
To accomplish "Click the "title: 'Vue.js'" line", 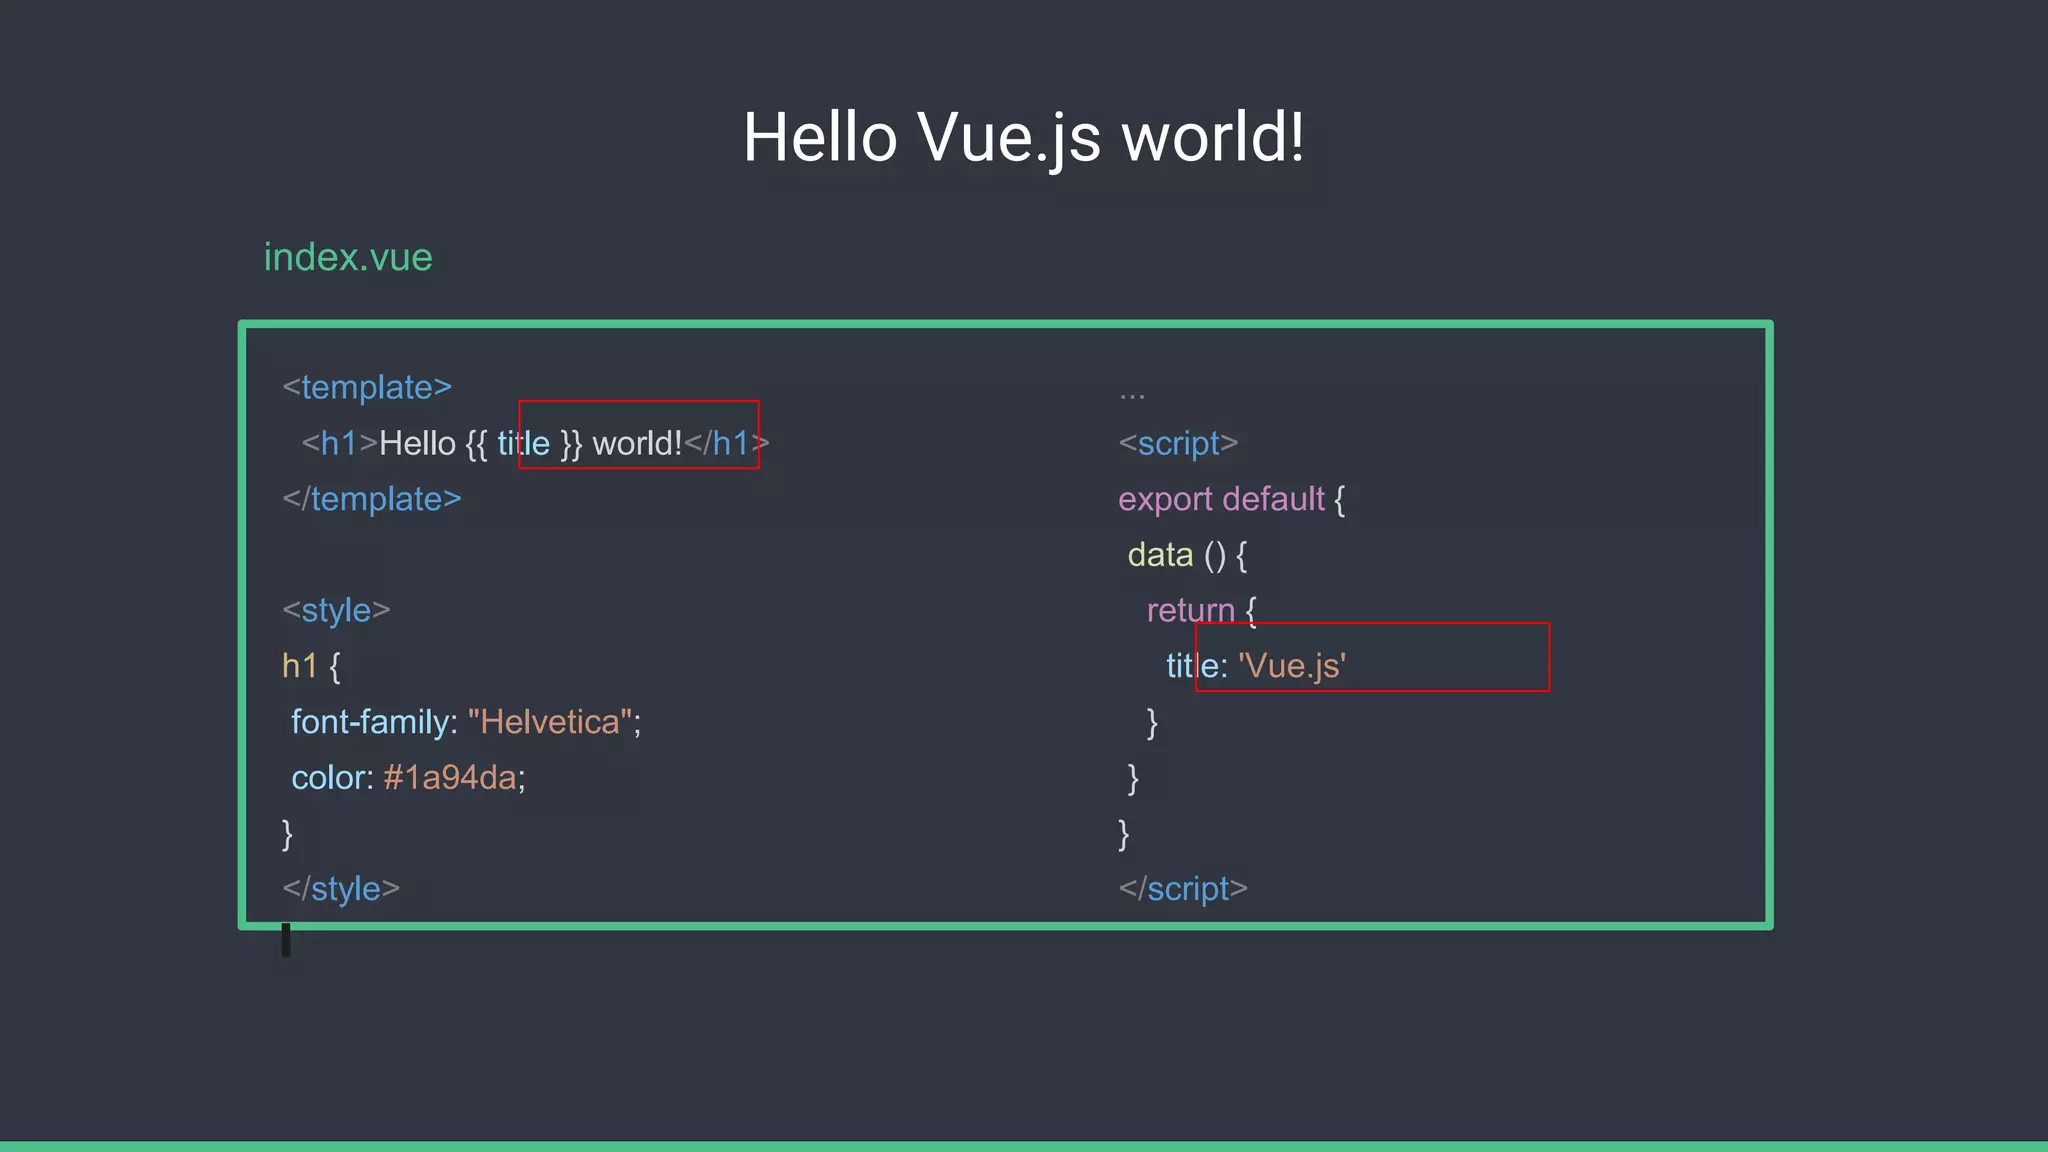I will coord(1256,666).
